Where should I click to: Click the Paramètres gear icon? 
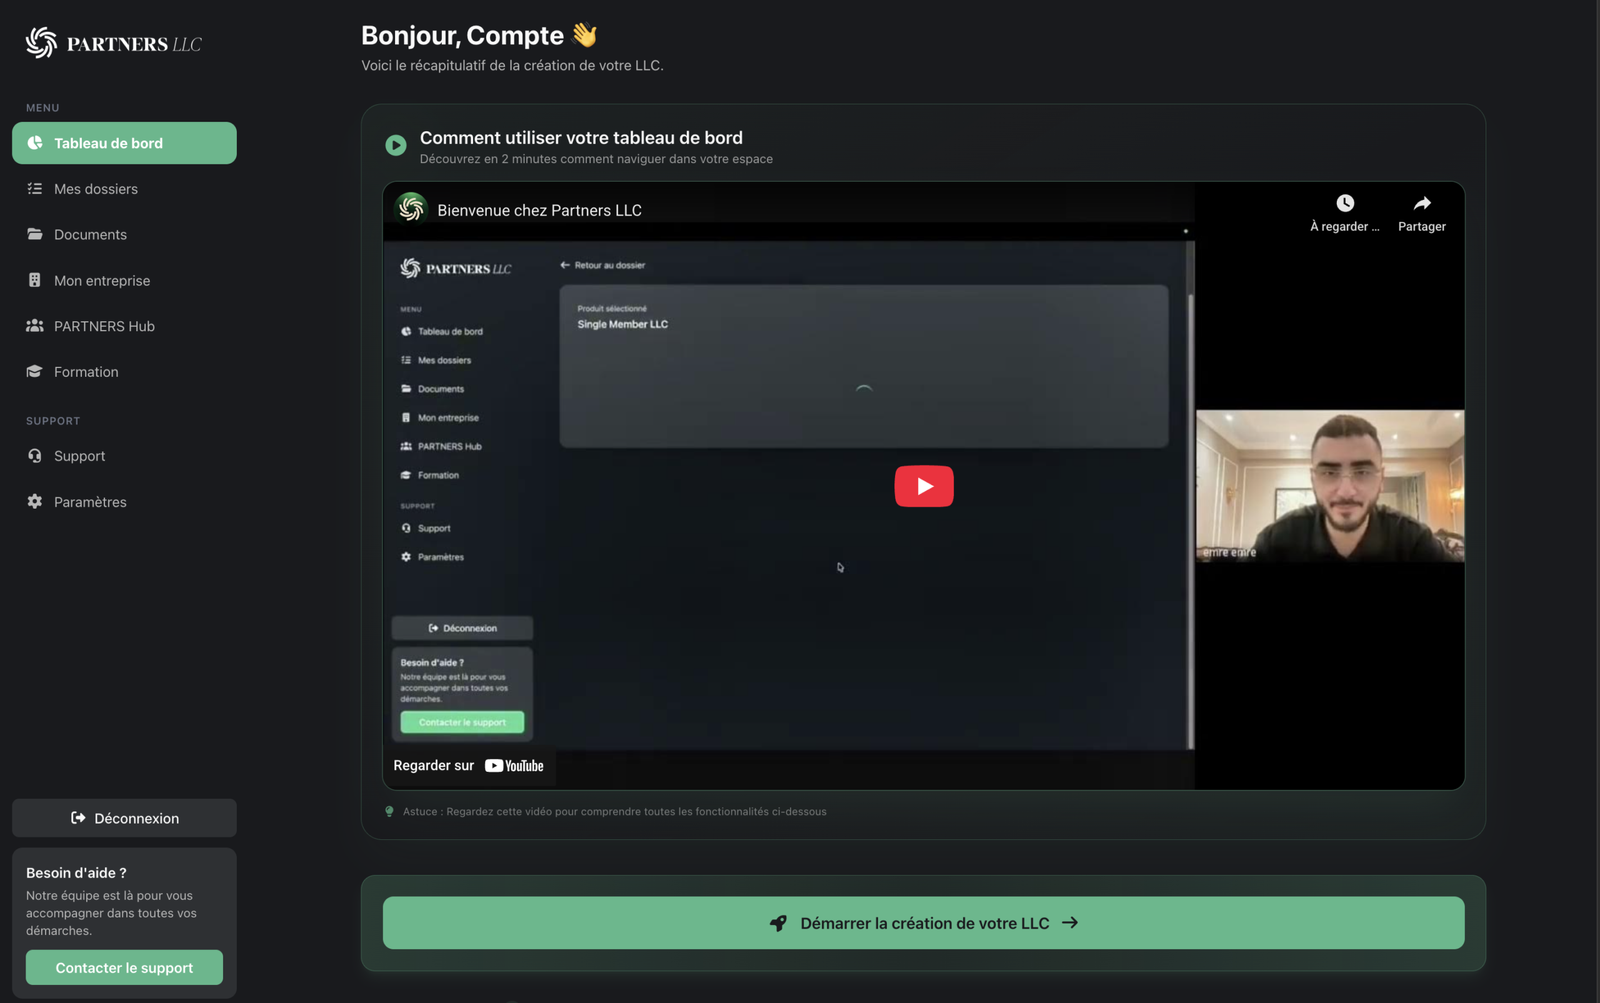coord(35,502)
